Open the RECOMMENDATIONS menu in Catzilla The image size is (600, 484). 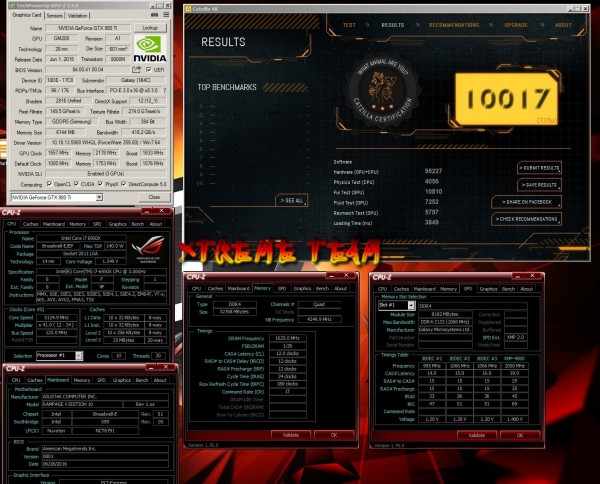[454, 25]
